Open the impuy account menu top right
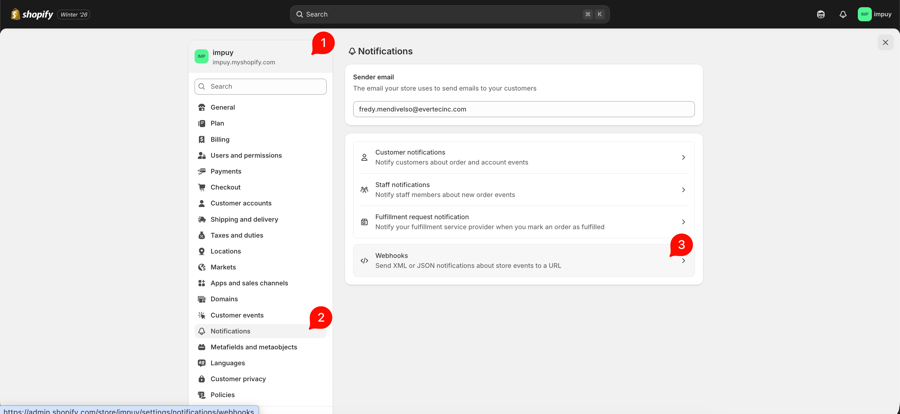 coord(874,14)
